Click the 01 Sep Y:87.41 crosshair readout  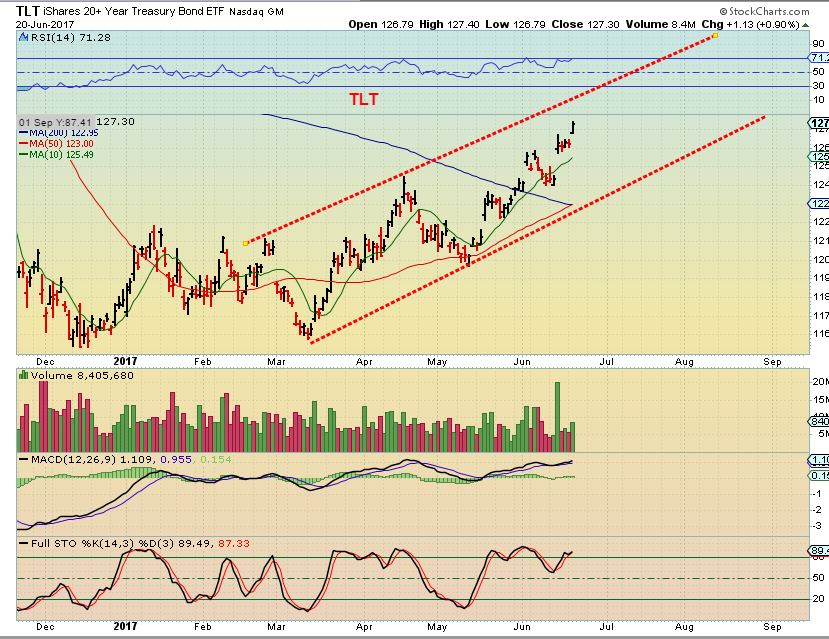(56, 122)
